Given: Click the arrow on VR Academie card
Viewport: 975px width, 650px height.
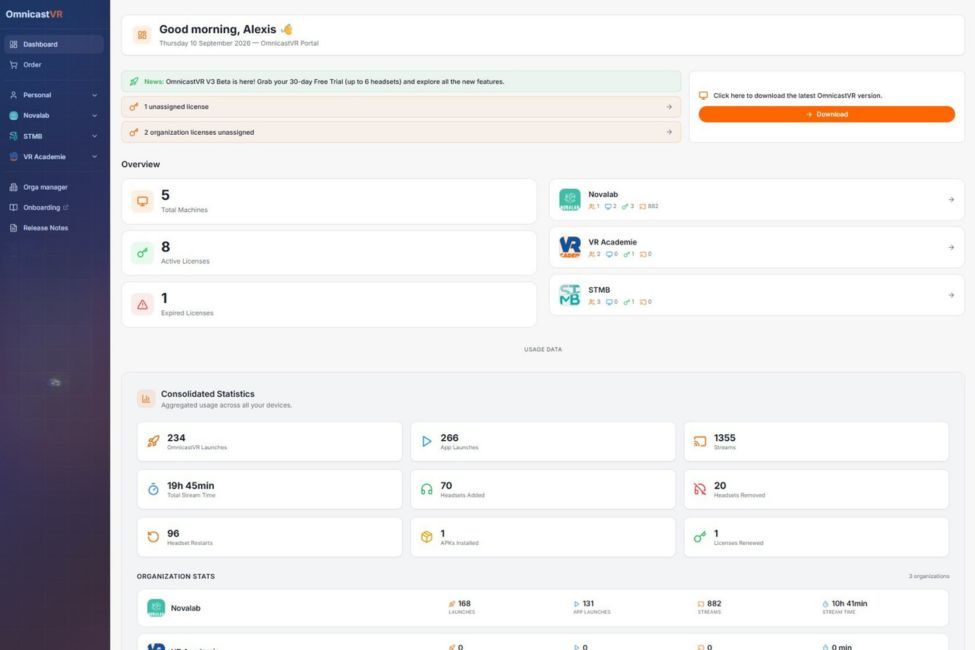Looking at the screenshot, I should pyautogui.click(x=951, y=248).
